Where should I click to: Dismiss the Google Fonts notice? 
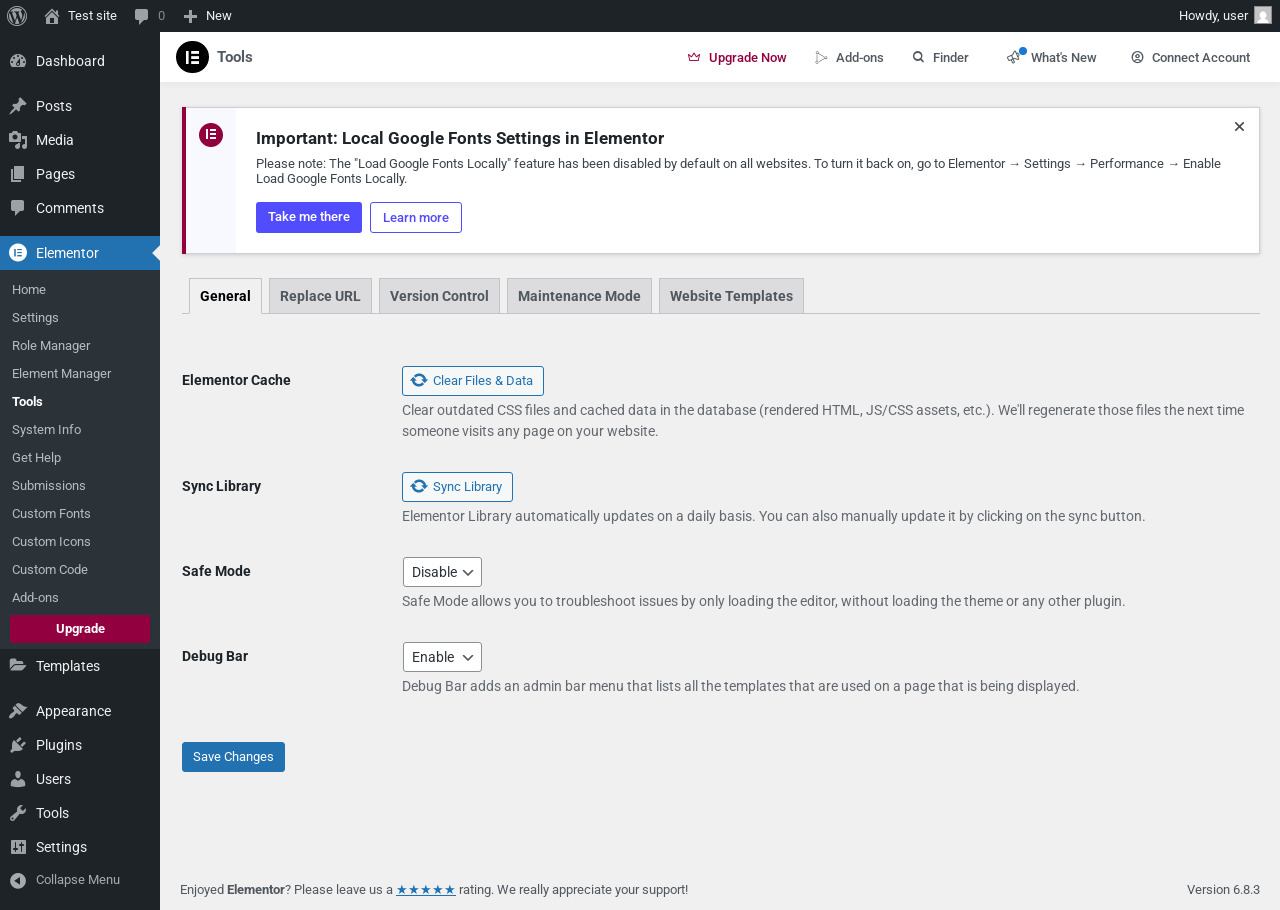coord(1239,127)
